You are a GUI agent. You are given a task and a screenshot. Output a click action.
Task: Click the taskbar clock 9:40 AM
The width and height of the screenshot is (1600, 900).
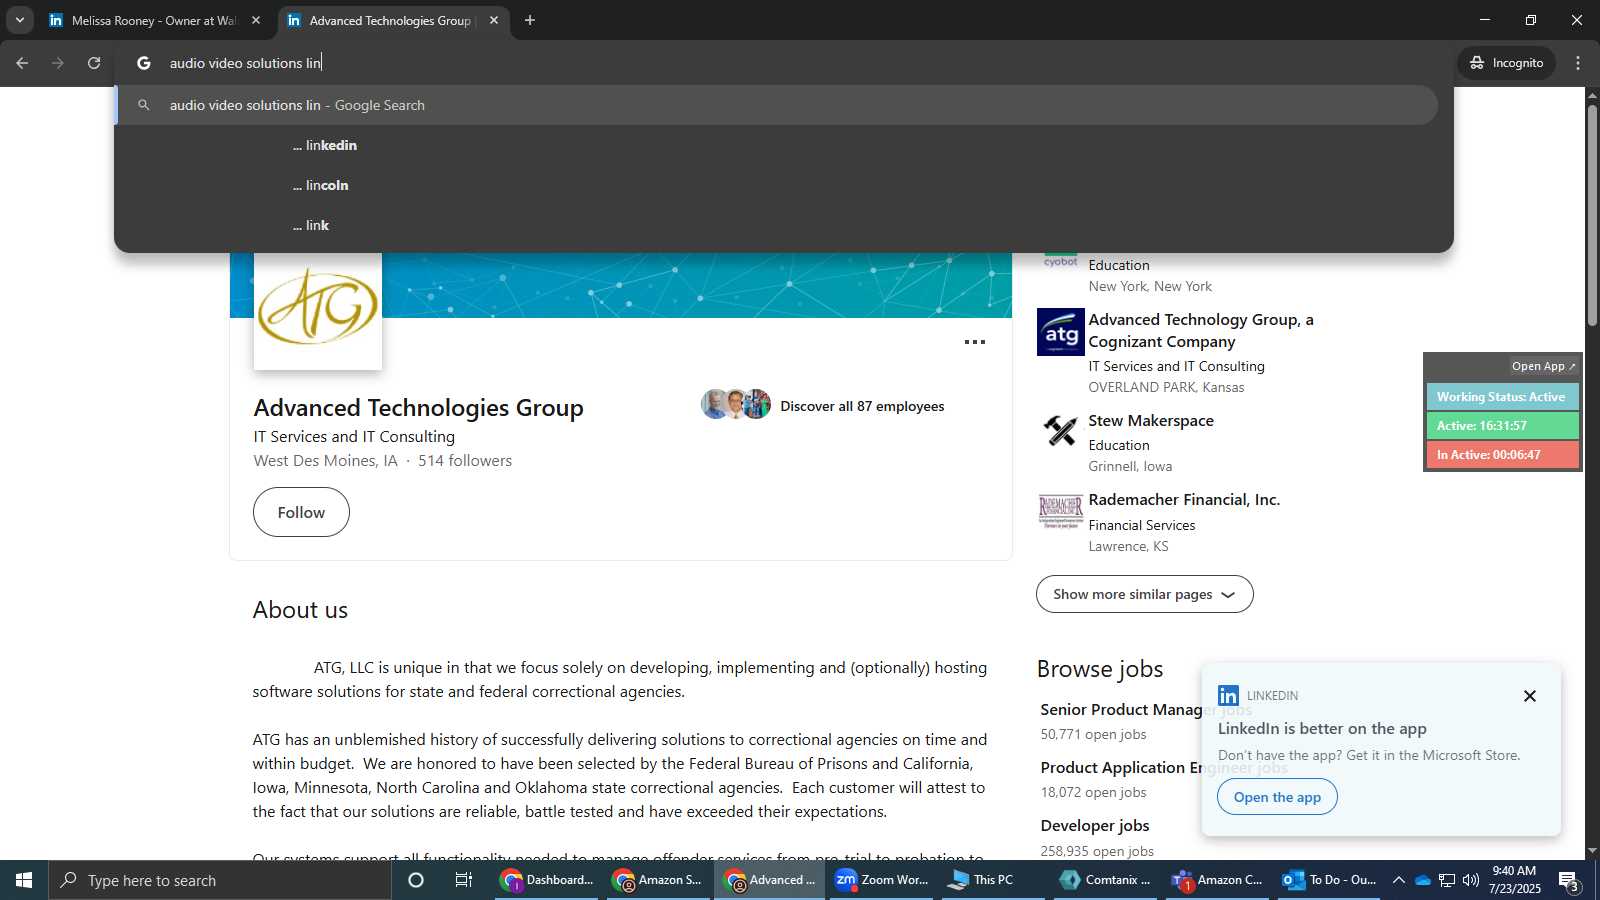click(1514, 880)
